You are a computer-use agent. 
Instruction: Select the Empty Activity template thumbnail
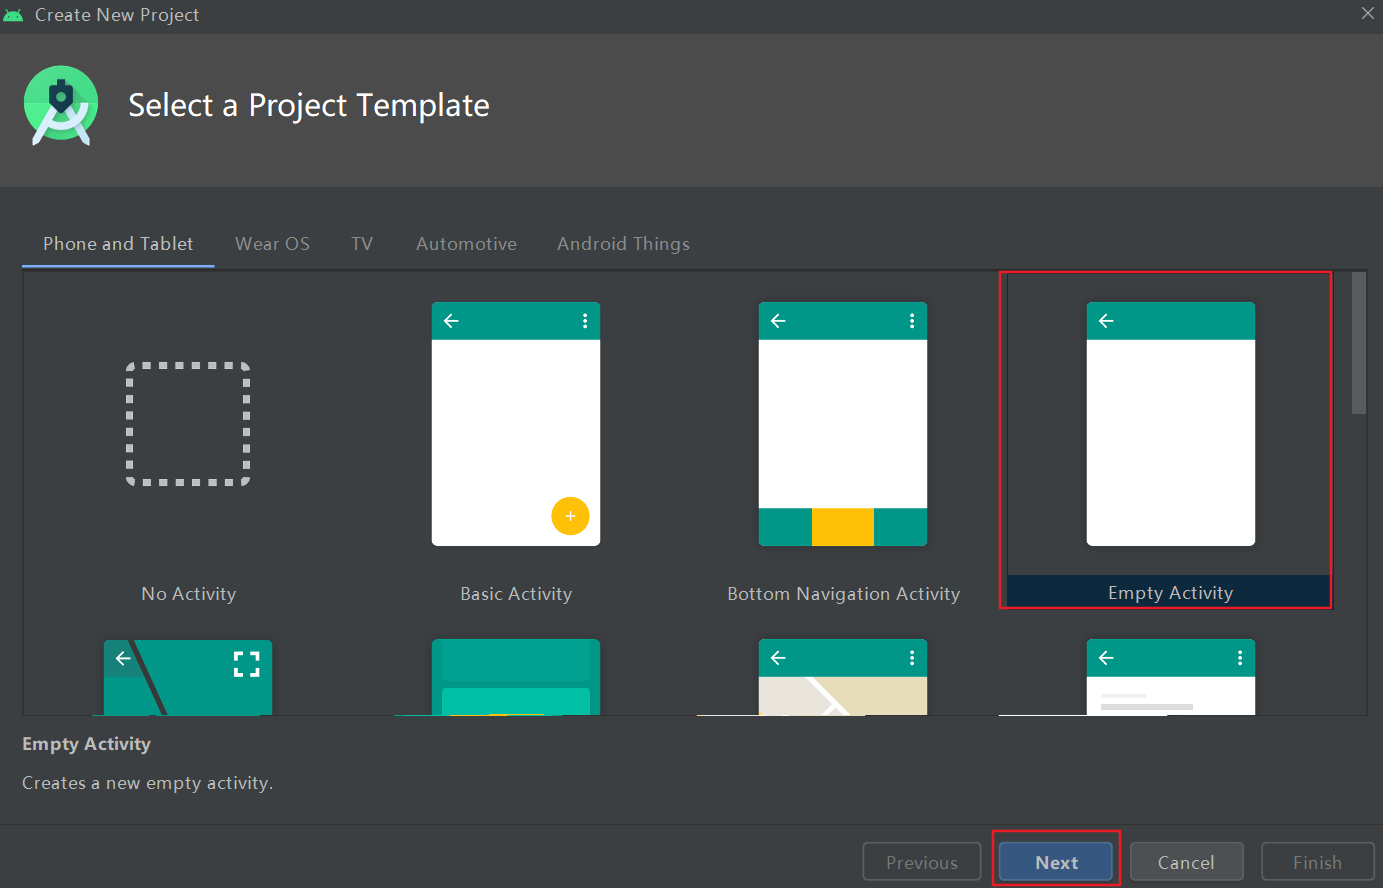pyautogui.click(x=1171, y=424)
